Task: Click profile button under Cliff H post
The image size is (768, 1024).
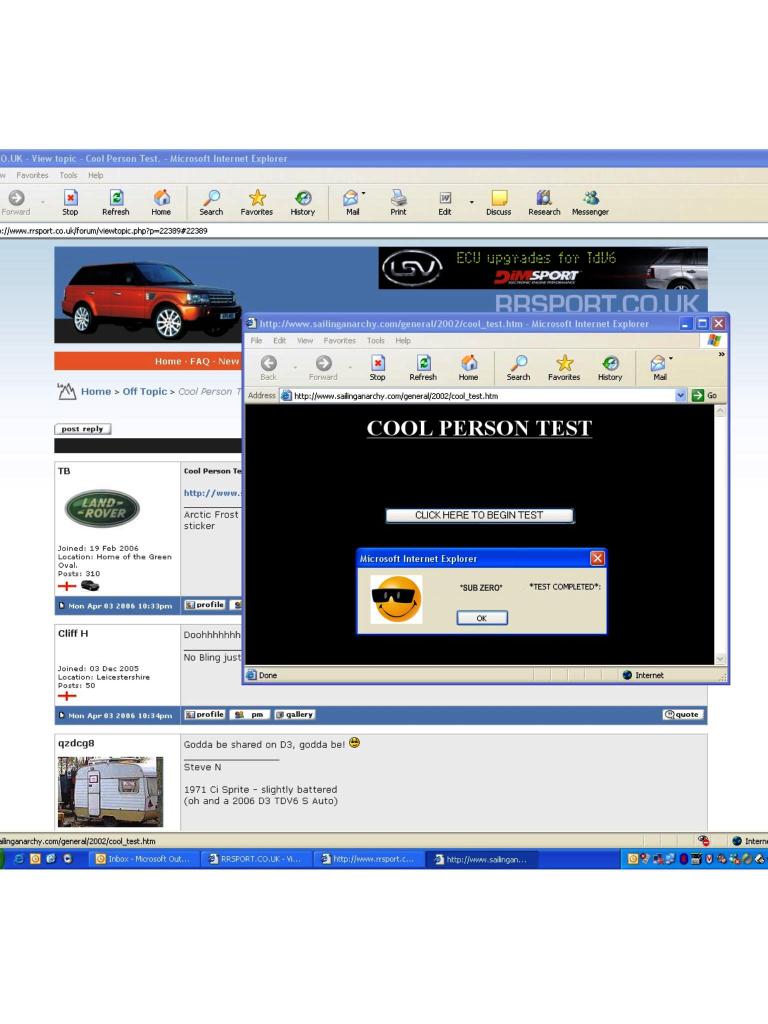Action: 205,714
